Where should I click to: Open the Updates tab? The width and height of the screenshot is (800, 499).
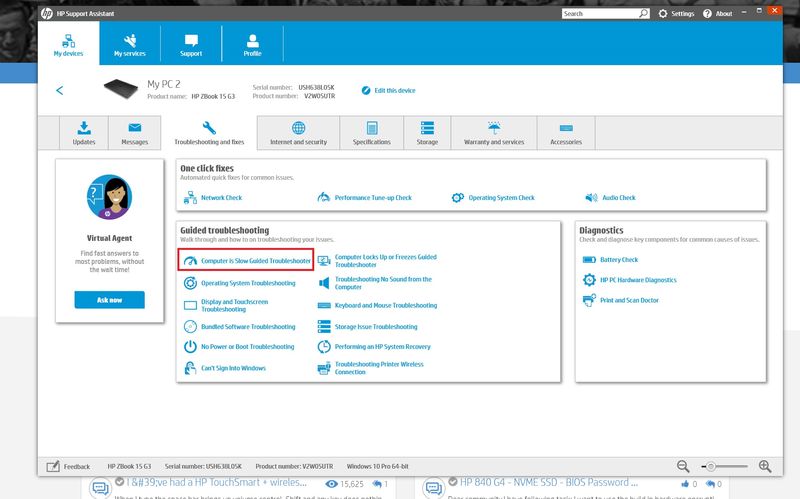coord(84,133)
